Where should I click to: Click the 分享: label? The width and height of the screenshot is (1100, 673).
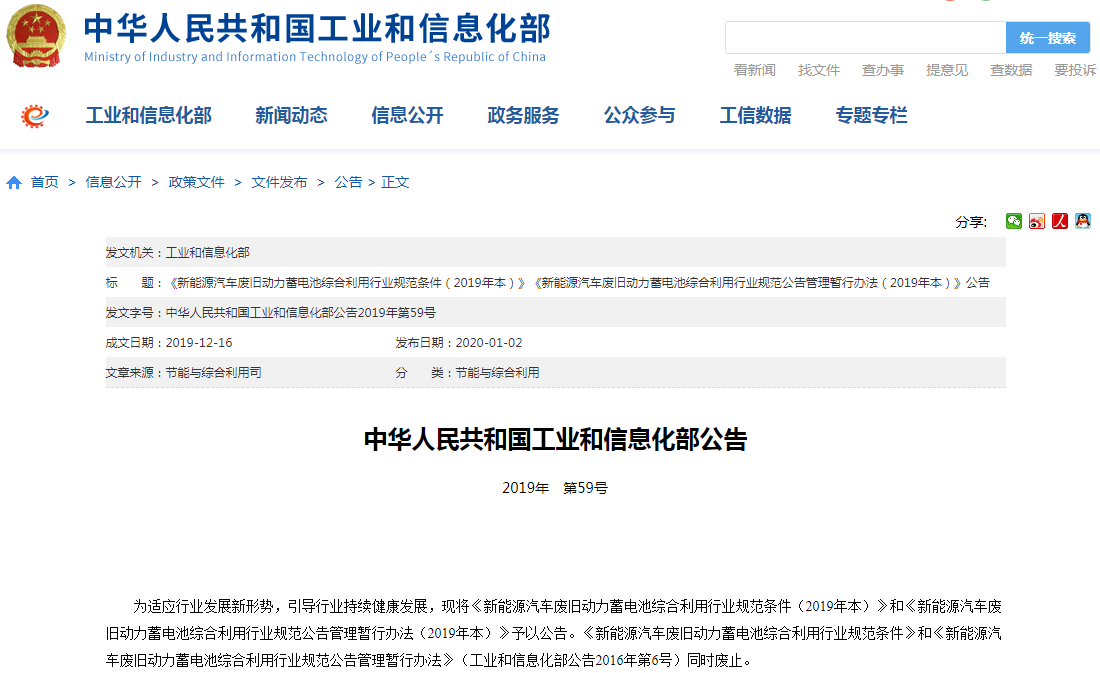(971, 222)
